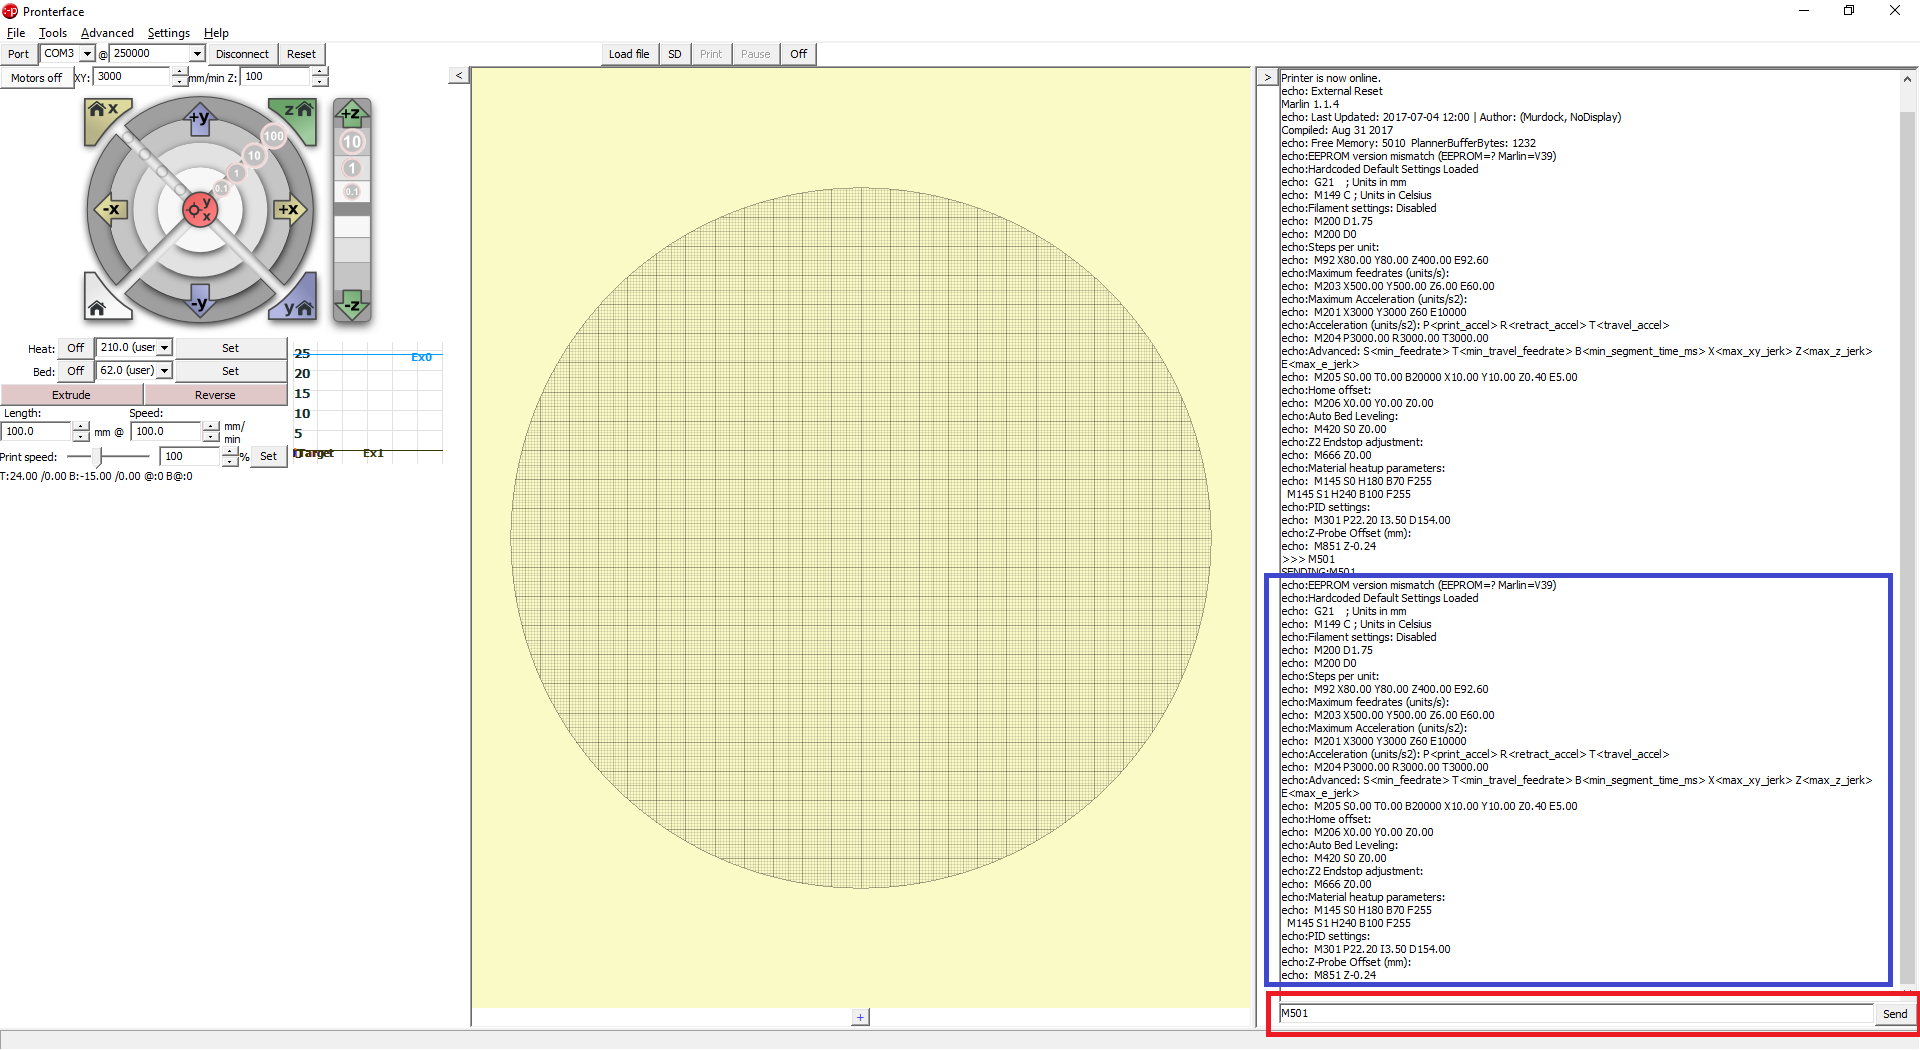Click the Z feedrate 100 field
1920x1050 pixels.
[x=276, y=77]
